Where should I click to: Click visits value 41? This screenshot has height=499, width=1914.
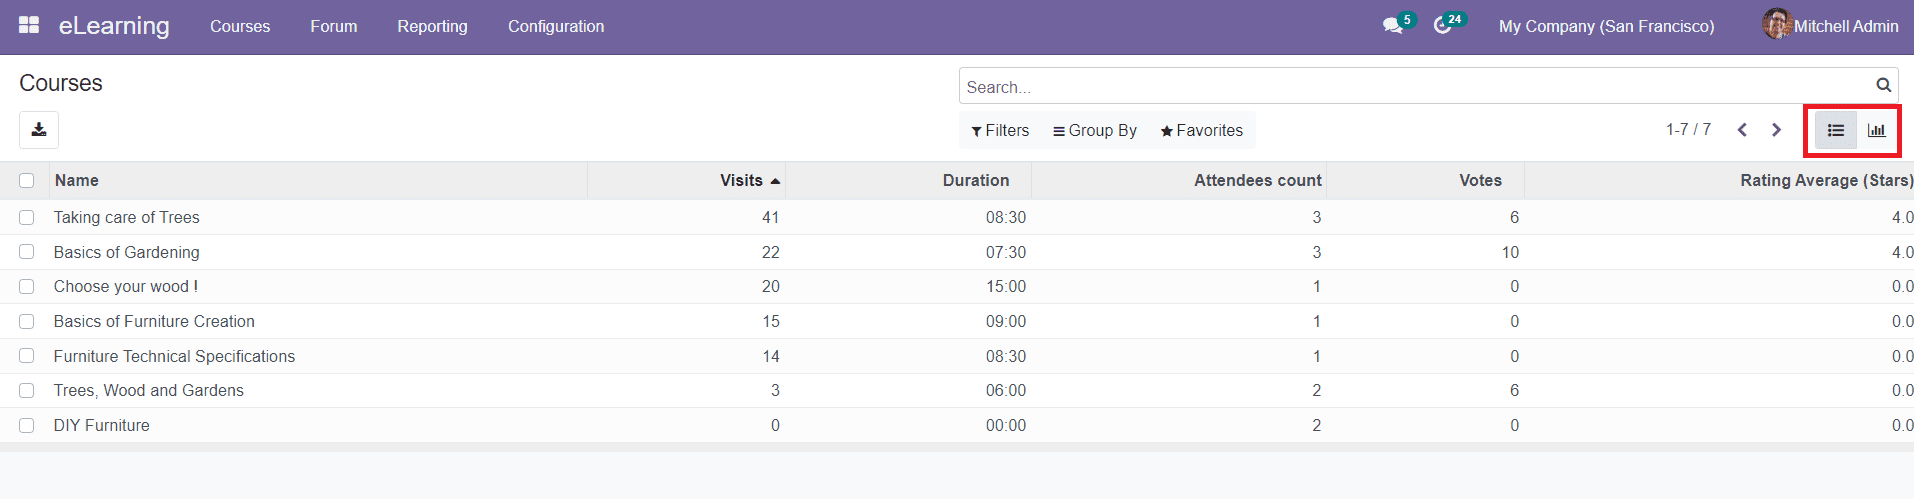coord(770,217)
